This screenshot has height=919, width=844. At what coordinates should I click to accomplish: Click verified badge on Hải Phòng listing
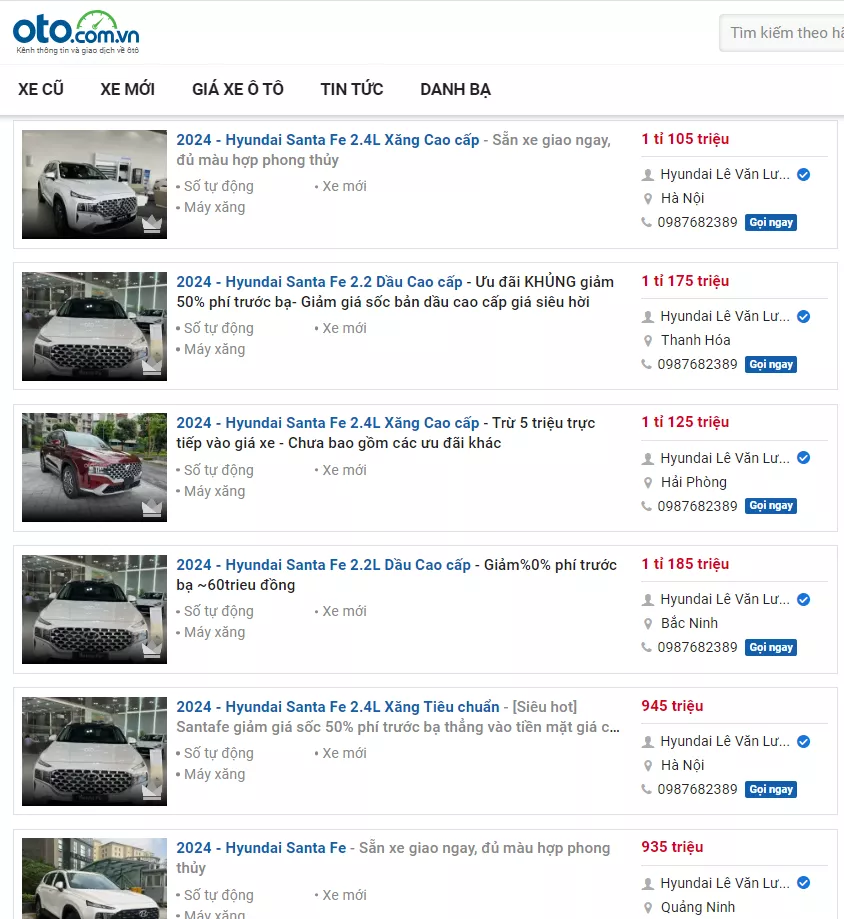(804, 458)
